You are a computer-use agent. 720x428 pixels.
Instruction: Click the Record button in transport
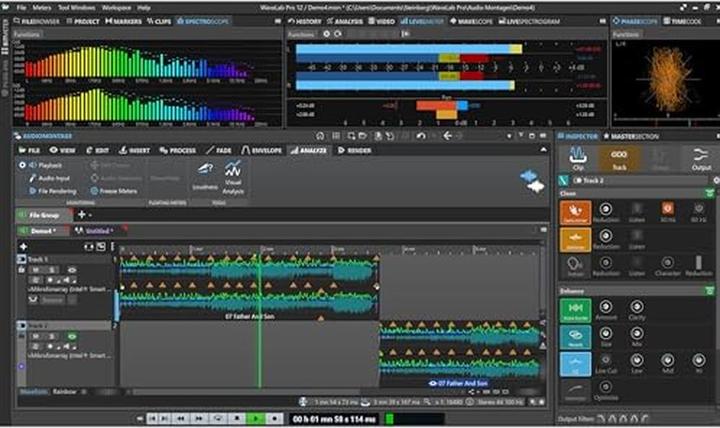(274, 418)
